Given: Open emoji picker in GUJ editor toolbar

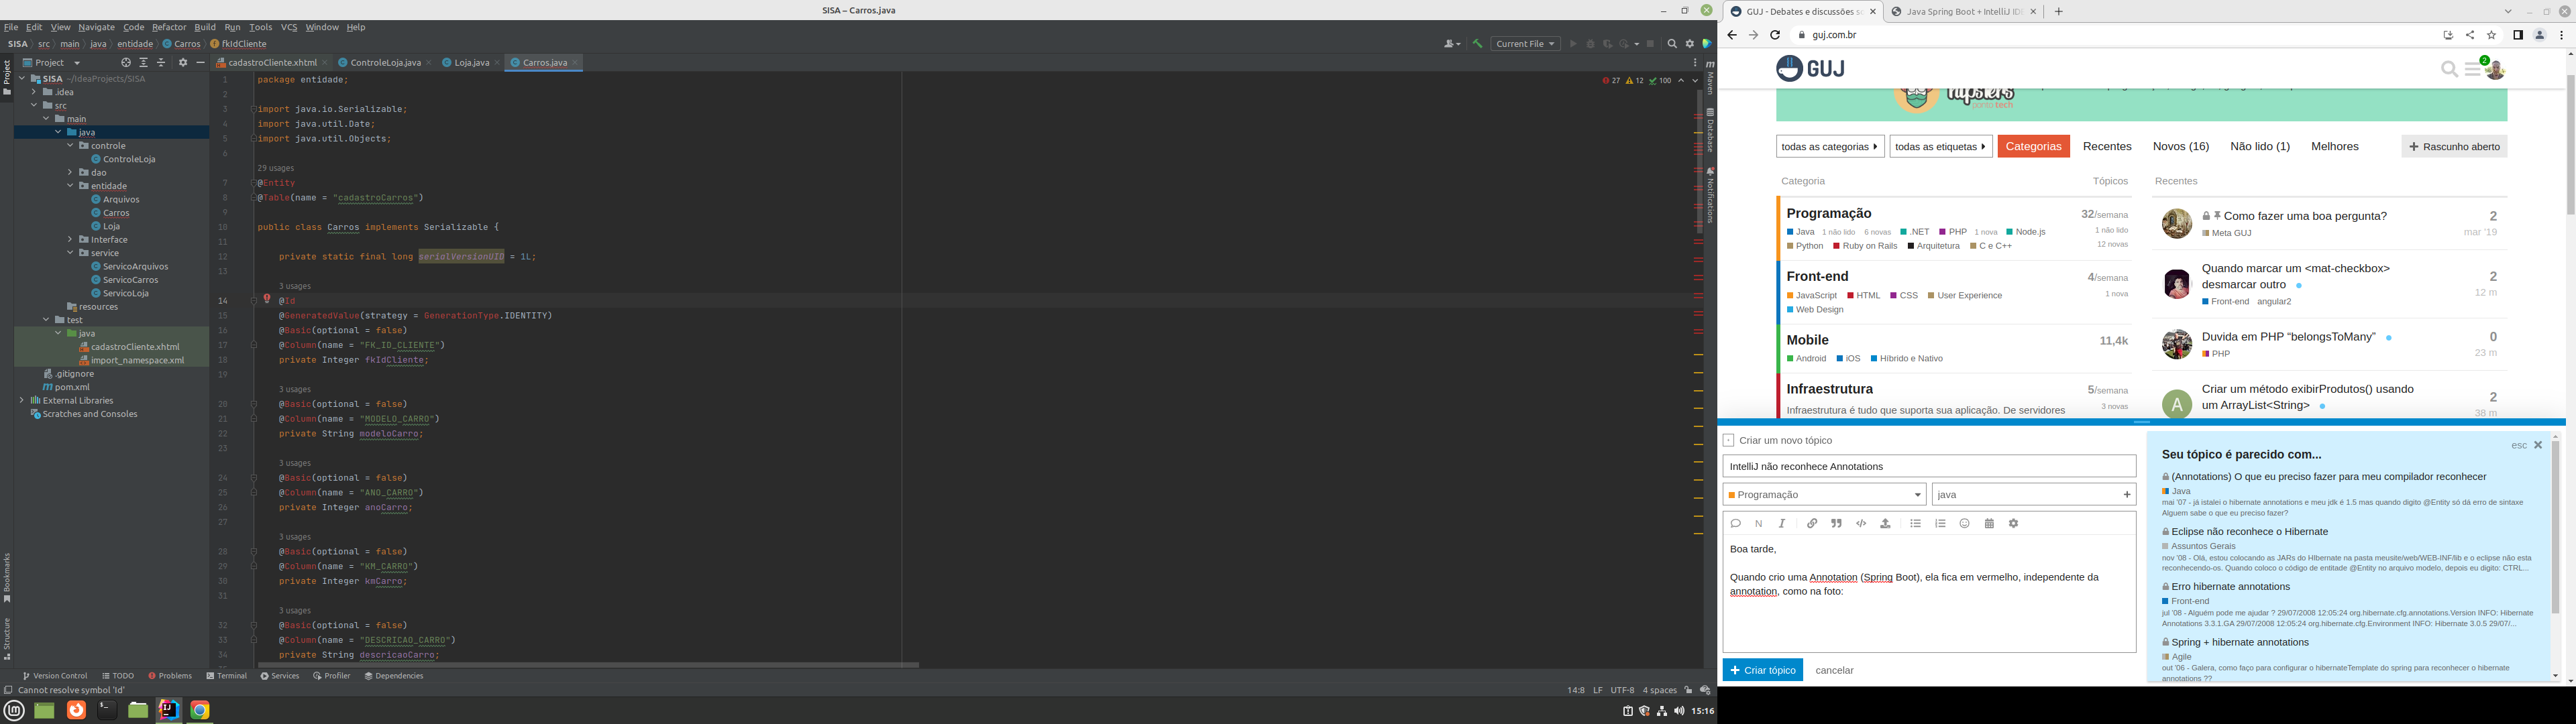Looking at the screenshot, I should point(1964,523).
